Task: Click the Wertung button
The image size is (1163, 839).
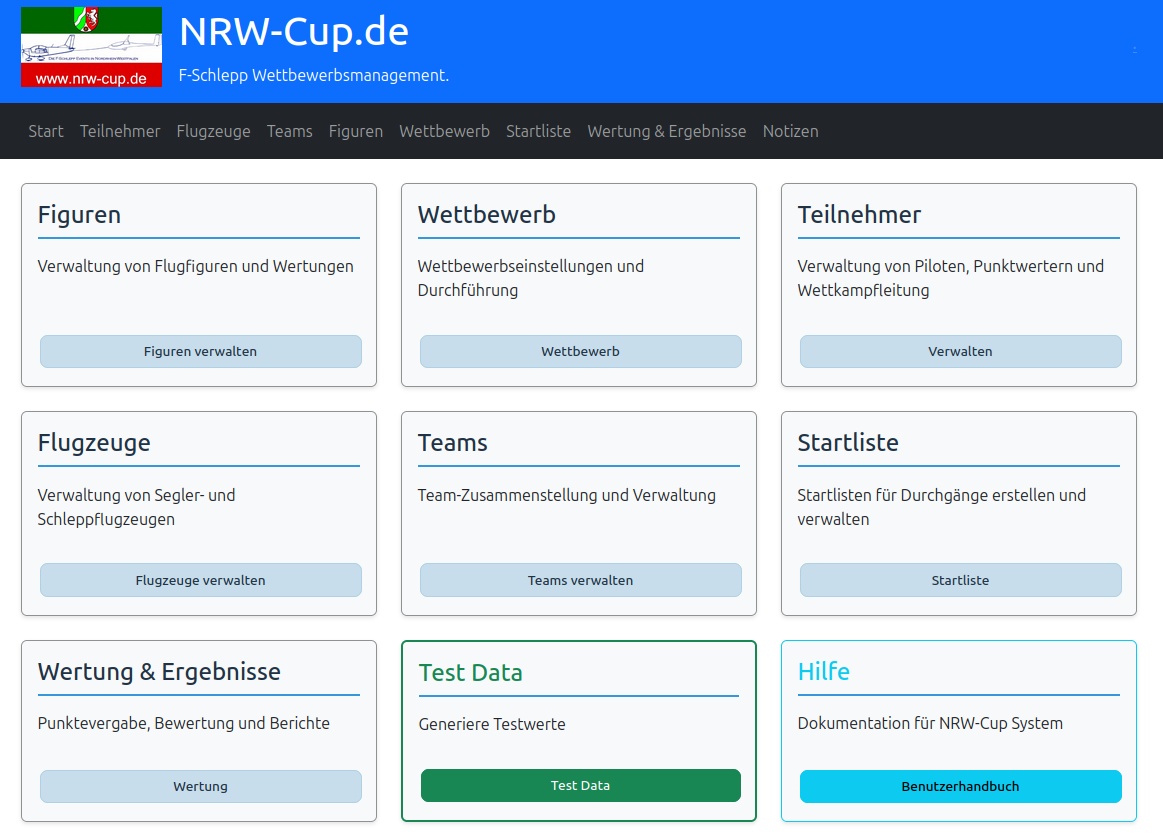Action: (x=200, y=786)
